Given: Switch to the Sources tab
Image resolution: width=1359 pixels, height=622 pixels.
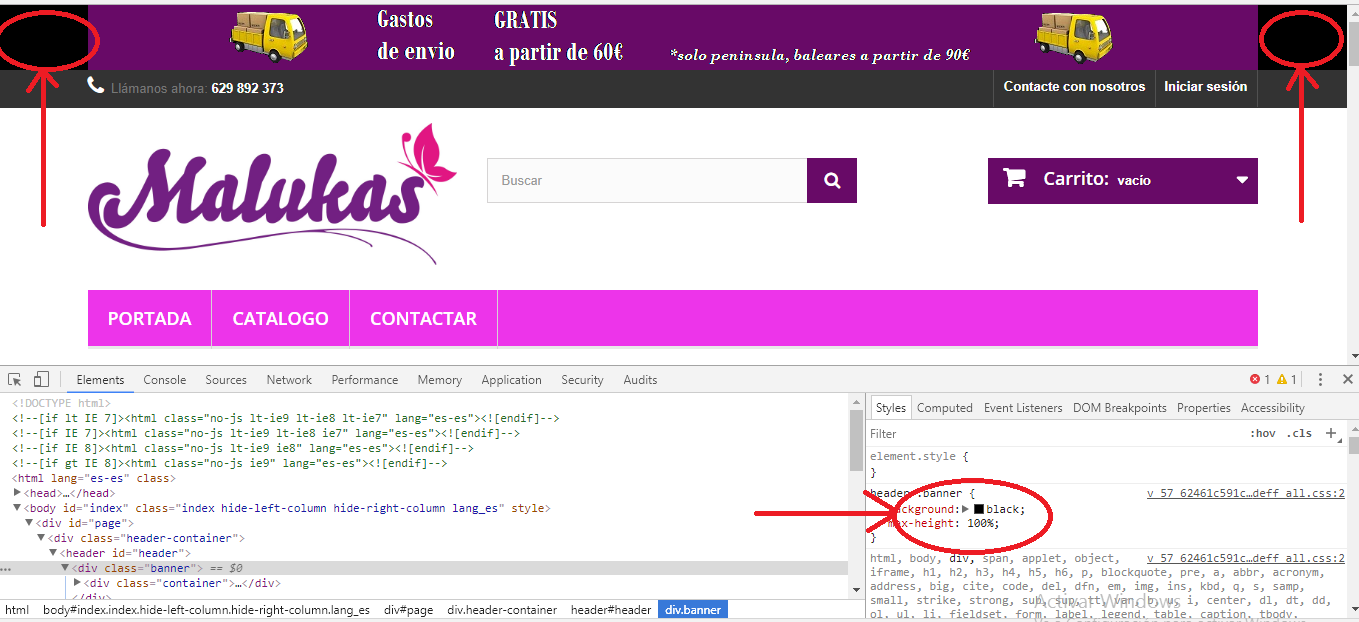Looking at the screenshot, I should point(226,380).
